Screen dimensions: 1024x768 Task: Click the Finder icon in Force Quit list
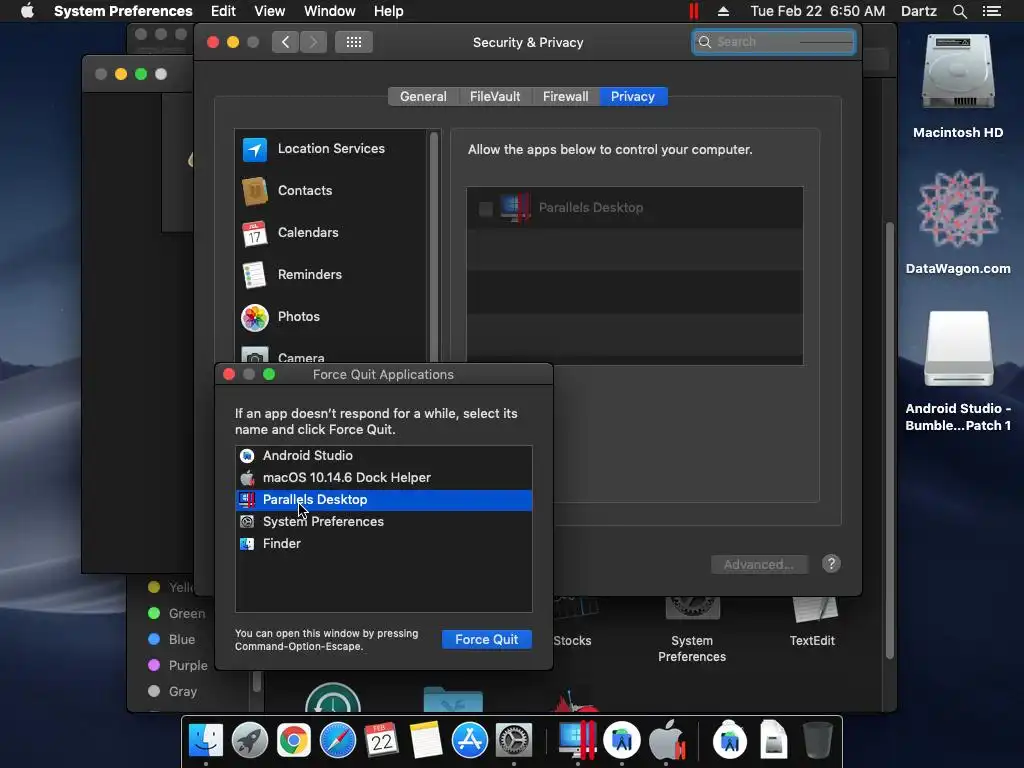tap(247, 543)
